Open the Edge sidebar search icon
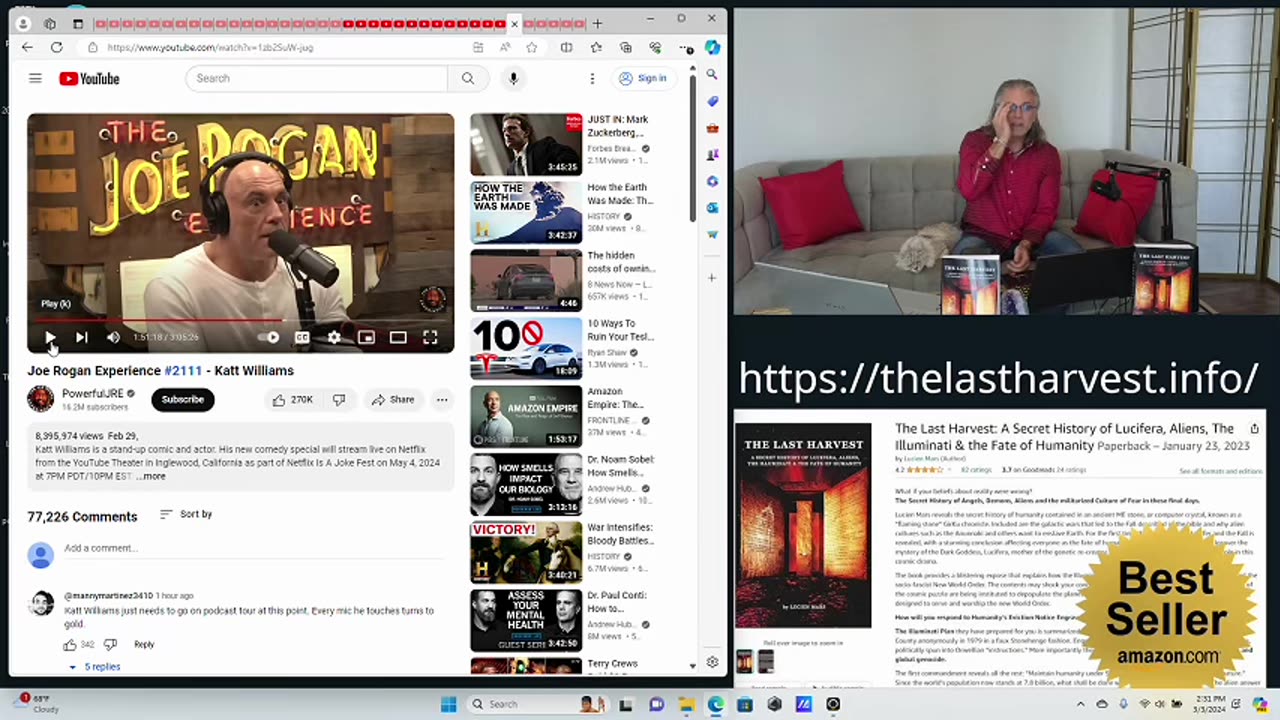Viewport: 1280px width, 720px height. point(712,74)
